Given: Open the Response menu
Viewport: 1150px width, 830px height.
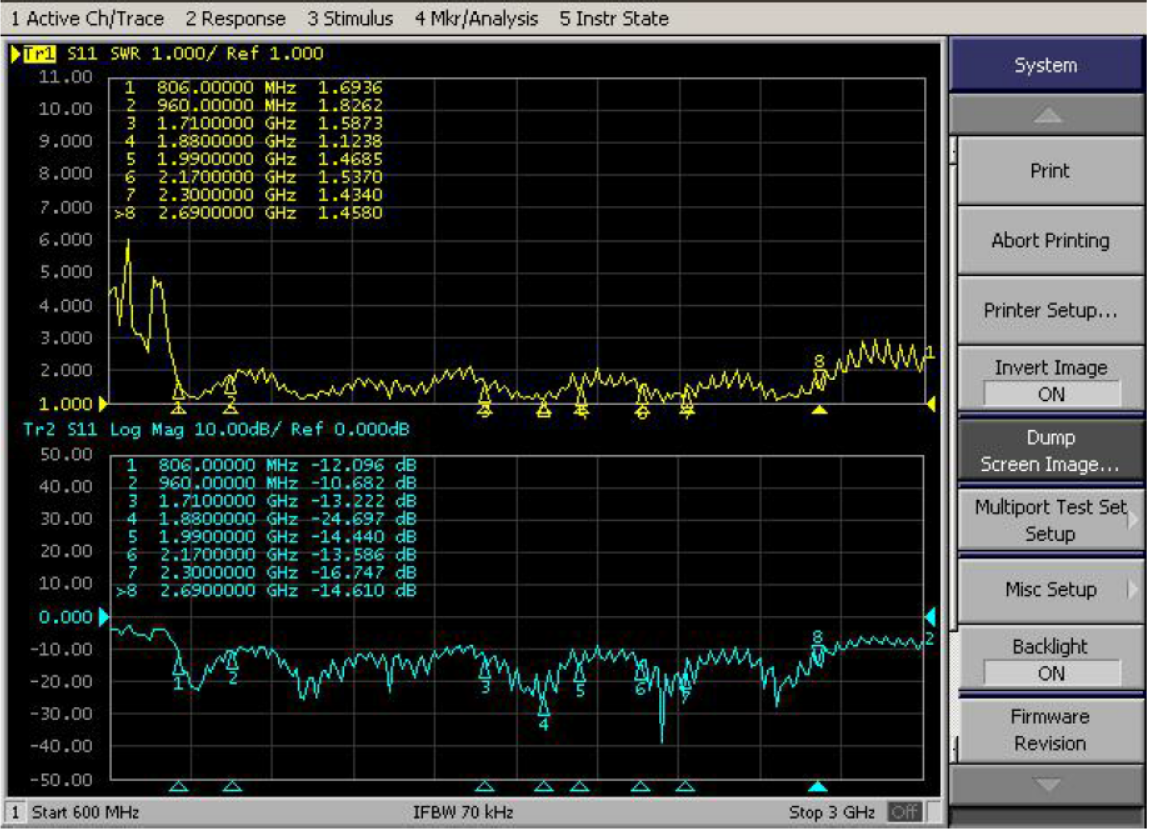Looking at the screenshot, I should (x=236, y=19).
